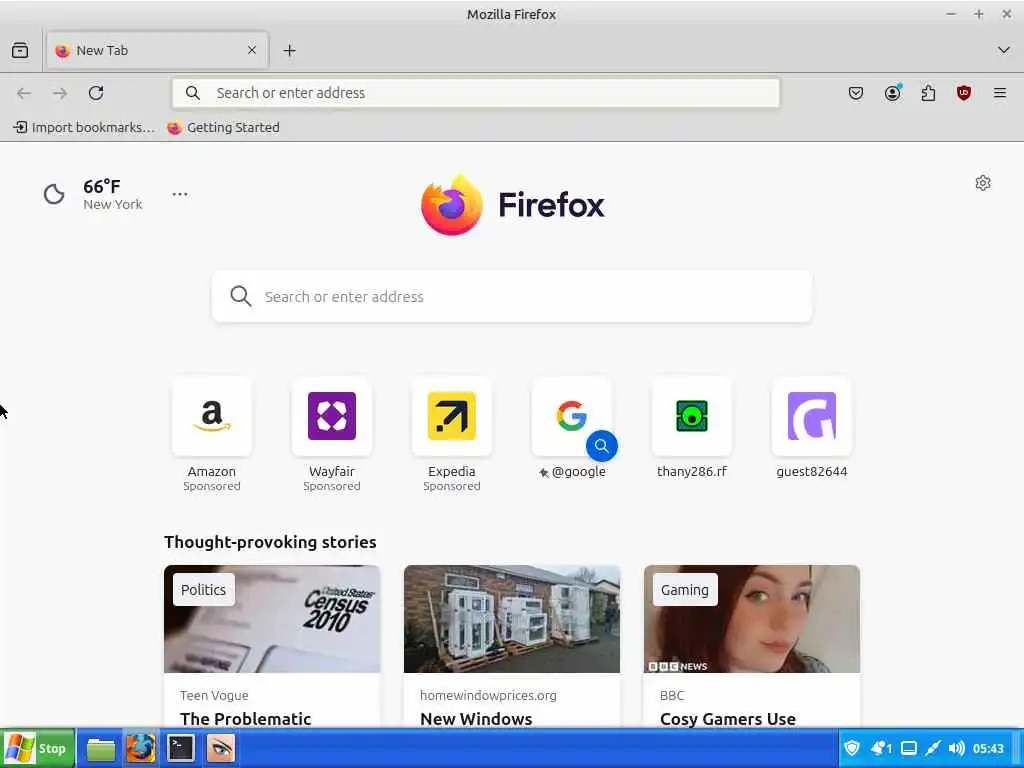The width and height of the screenshot is (1024, 768).
Task: Click the Politics topic label
Action: pos(204,590)
